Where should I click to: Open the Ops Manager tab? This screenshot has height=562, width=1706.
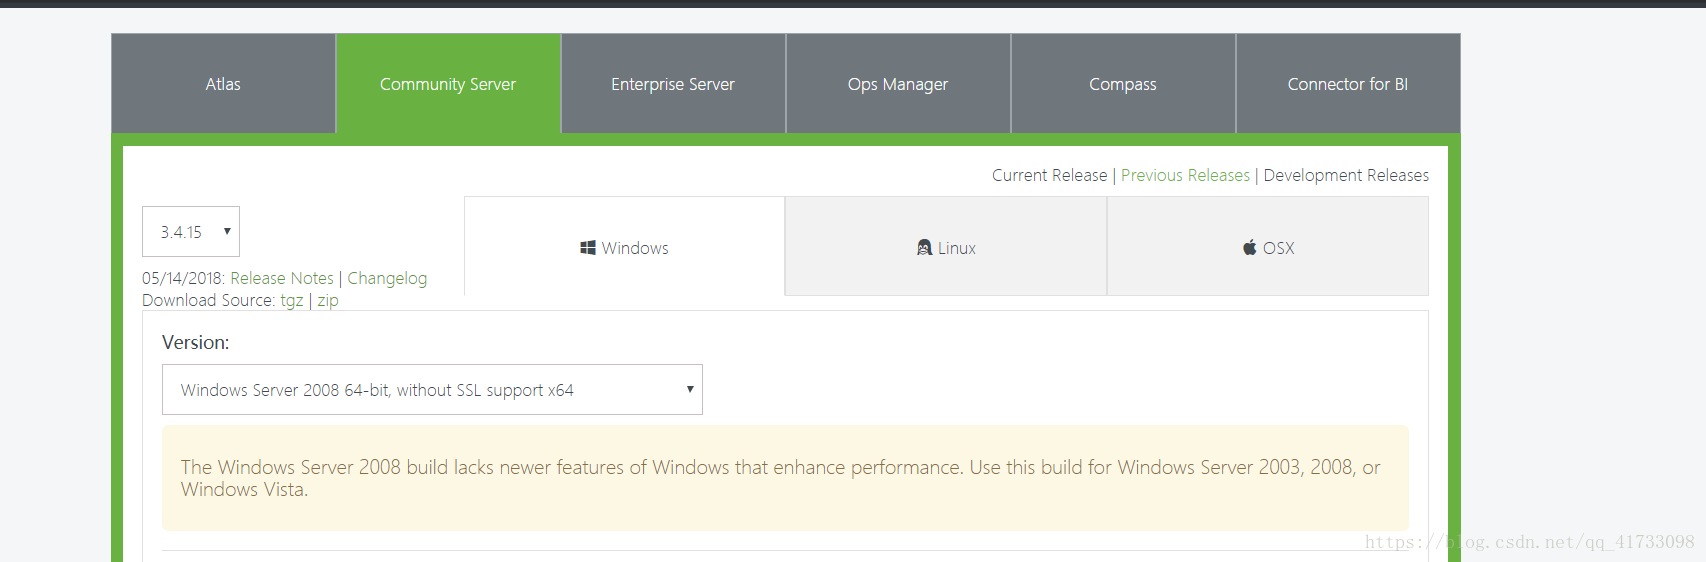click(x=898, y=84)
